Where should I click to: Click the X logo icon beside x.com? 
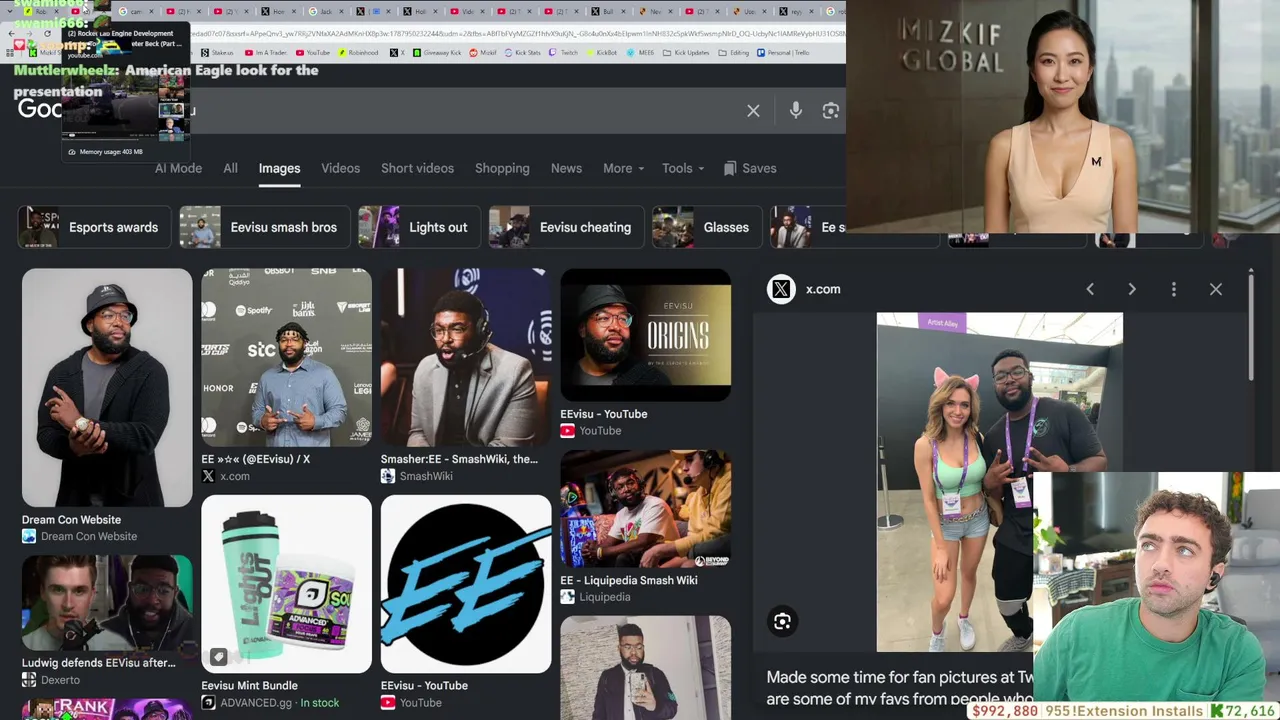(781, 289)
